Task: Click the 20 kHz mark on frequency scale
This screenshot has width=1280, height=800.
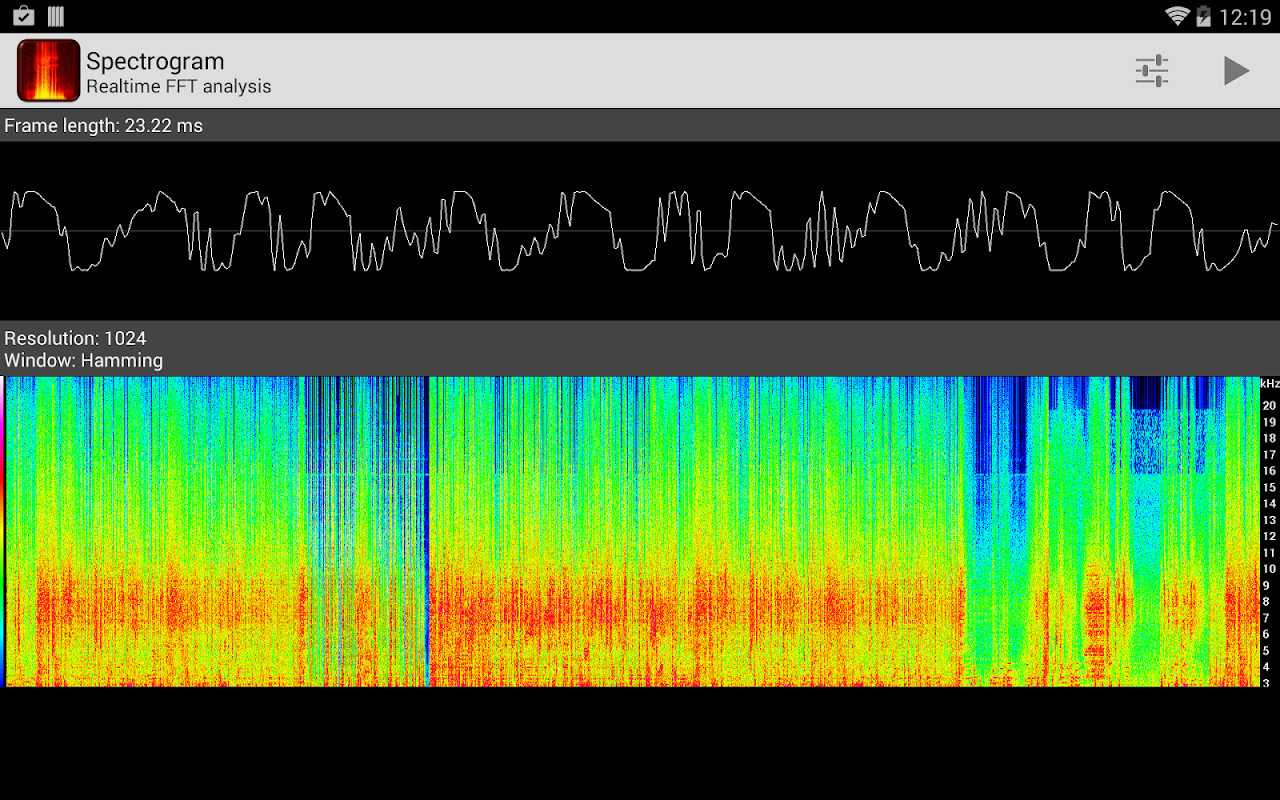Action: tap(1269, 405)
